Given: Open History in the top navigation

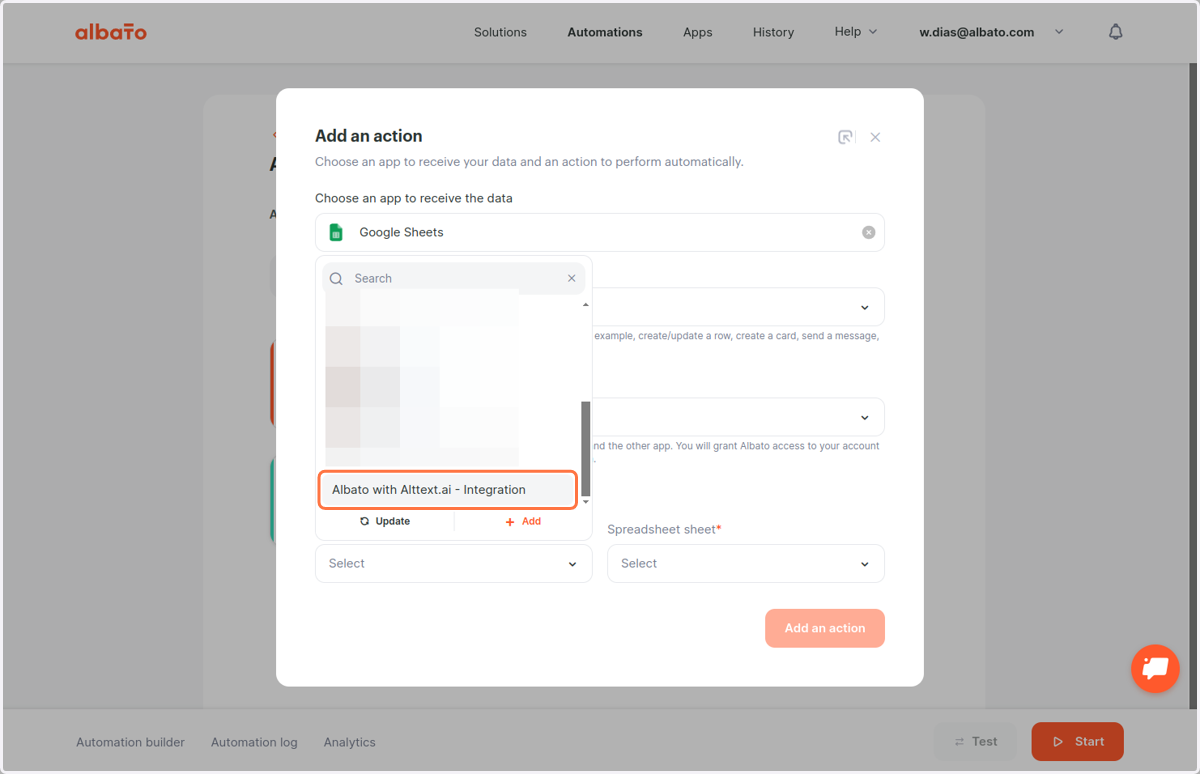Looking at the screenshot, I should 773,32.
